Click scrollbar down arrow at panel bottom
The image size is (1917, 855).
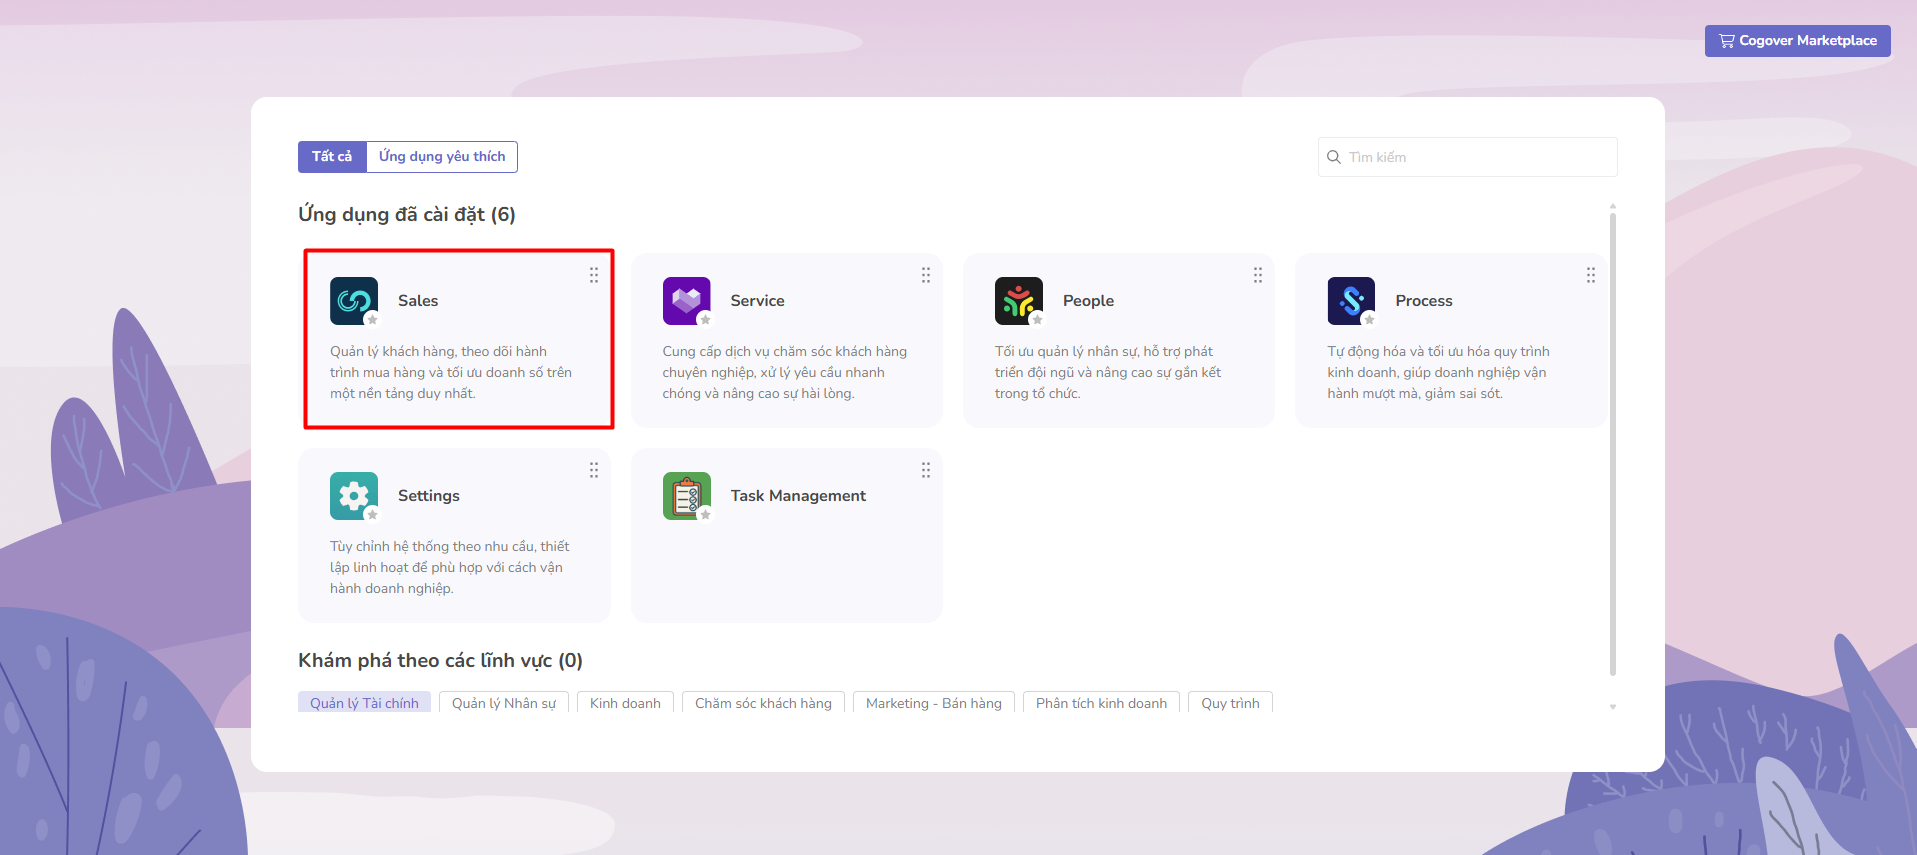(x=1612, y=707)
